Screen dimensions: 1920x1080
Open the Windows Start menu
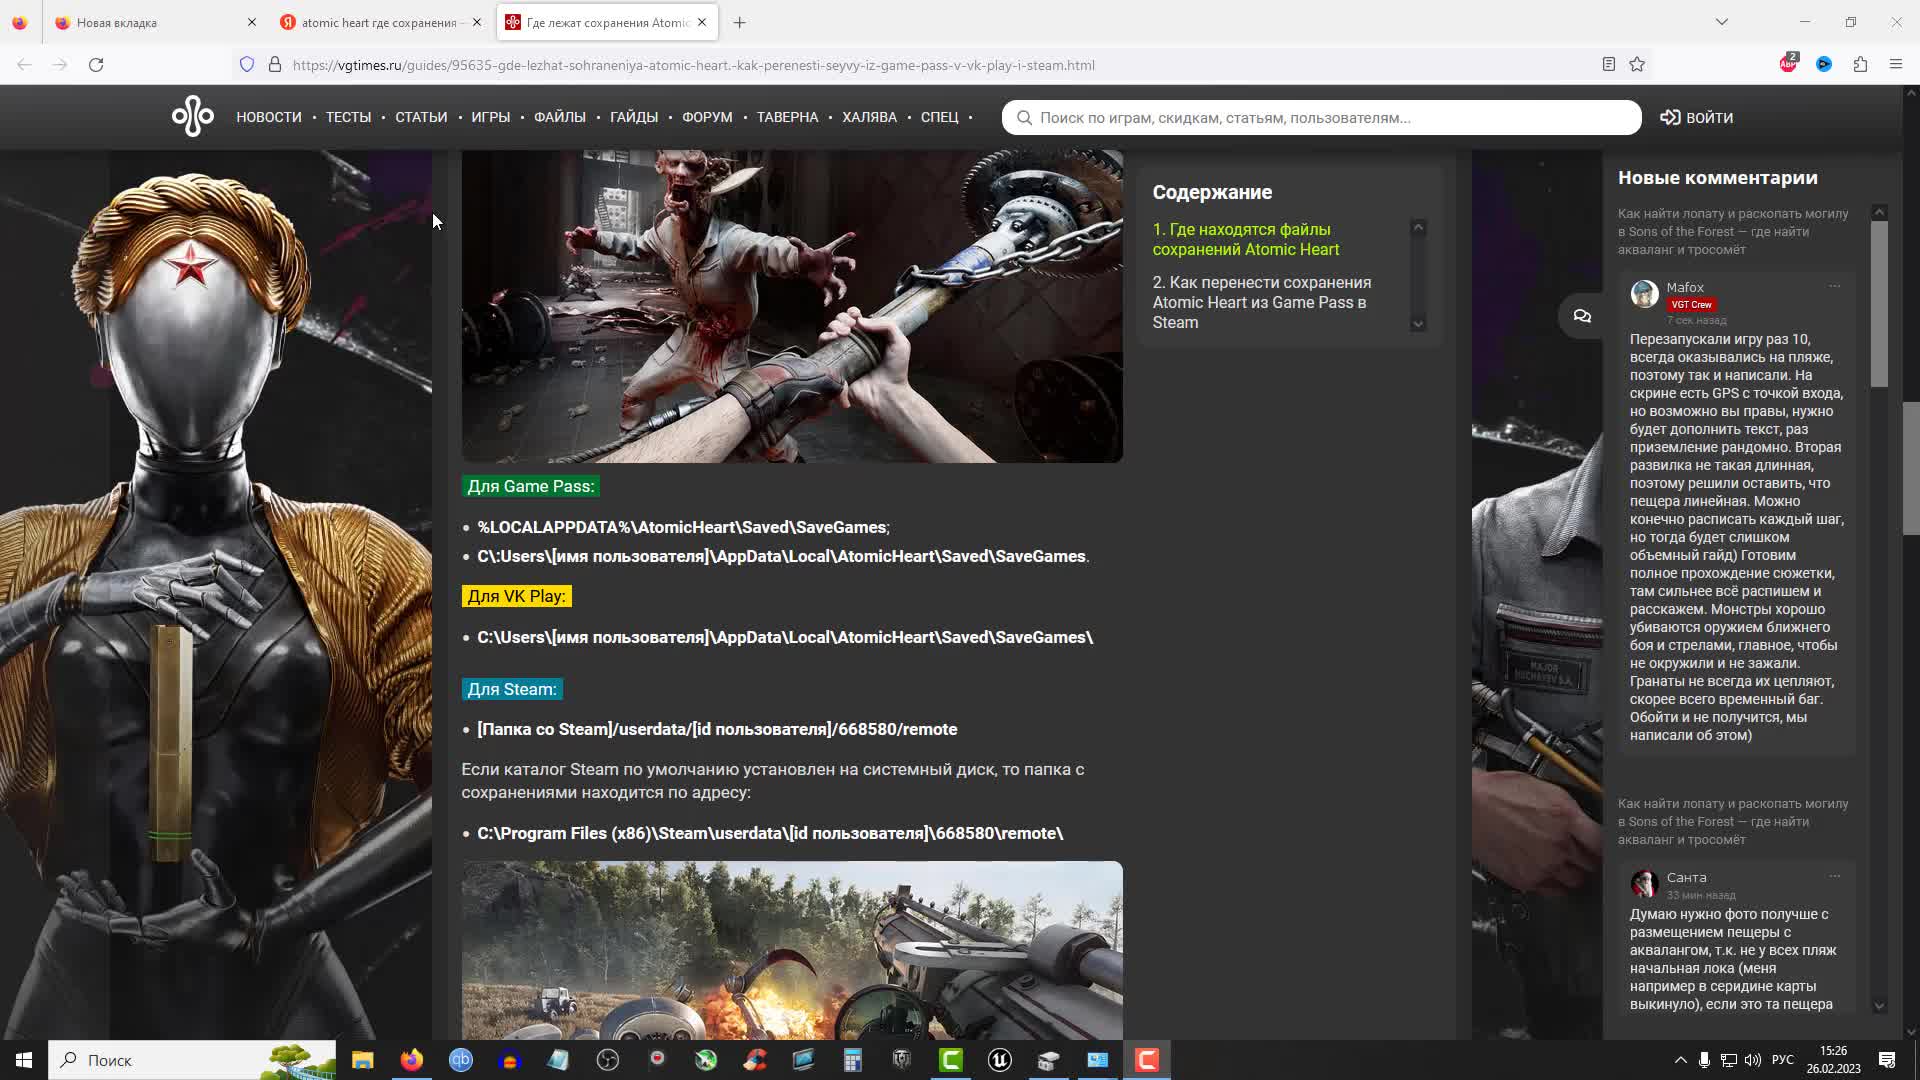pyautogui.click(x=24, y=1060)
